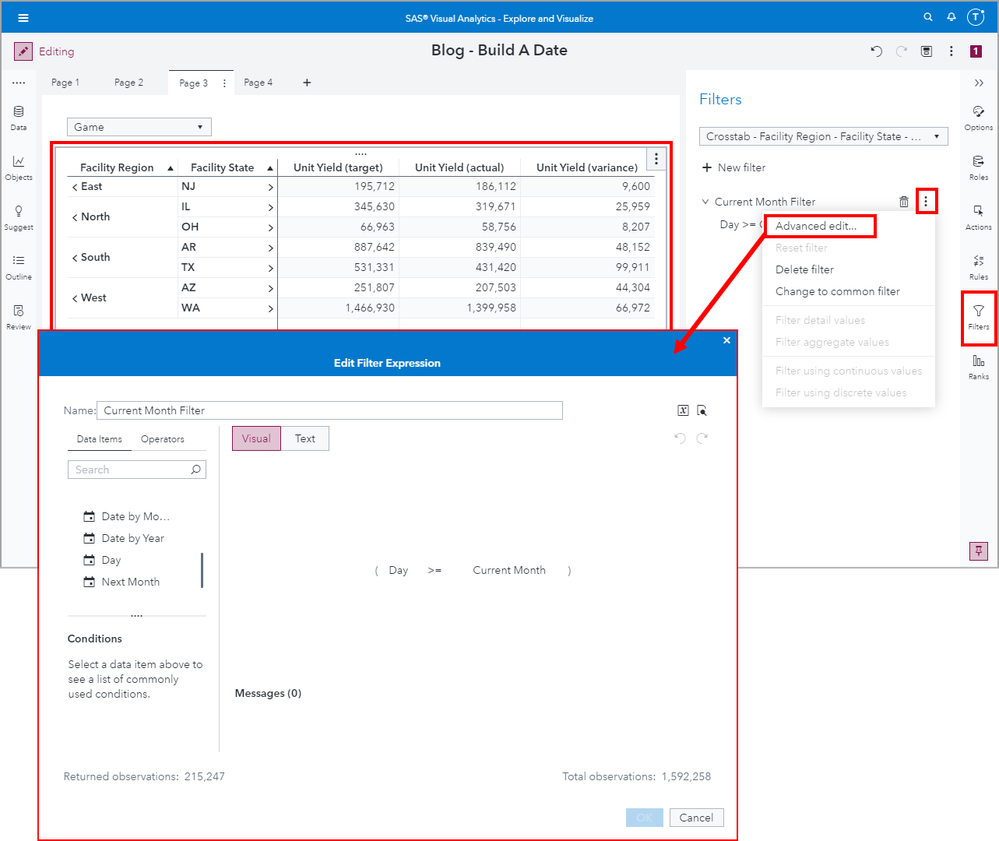Open the Objects pane
The image size is (999, 841).
pyautogui.click(x=18, y=168)
